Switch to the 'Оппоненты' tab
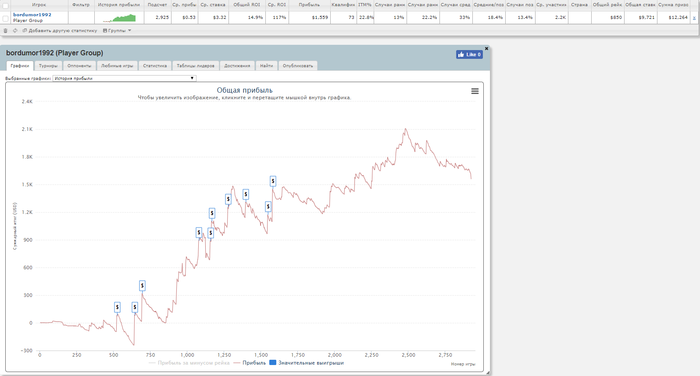700x376 pixels. [79, 66]
